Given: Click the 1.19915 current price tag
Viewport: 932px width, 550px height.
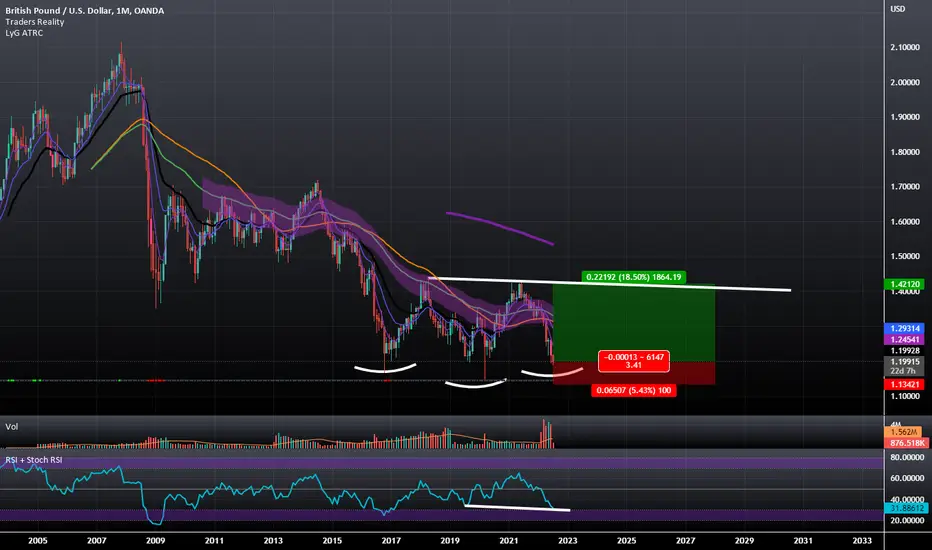Looking at the screenshot, I should tap(904, 362).
